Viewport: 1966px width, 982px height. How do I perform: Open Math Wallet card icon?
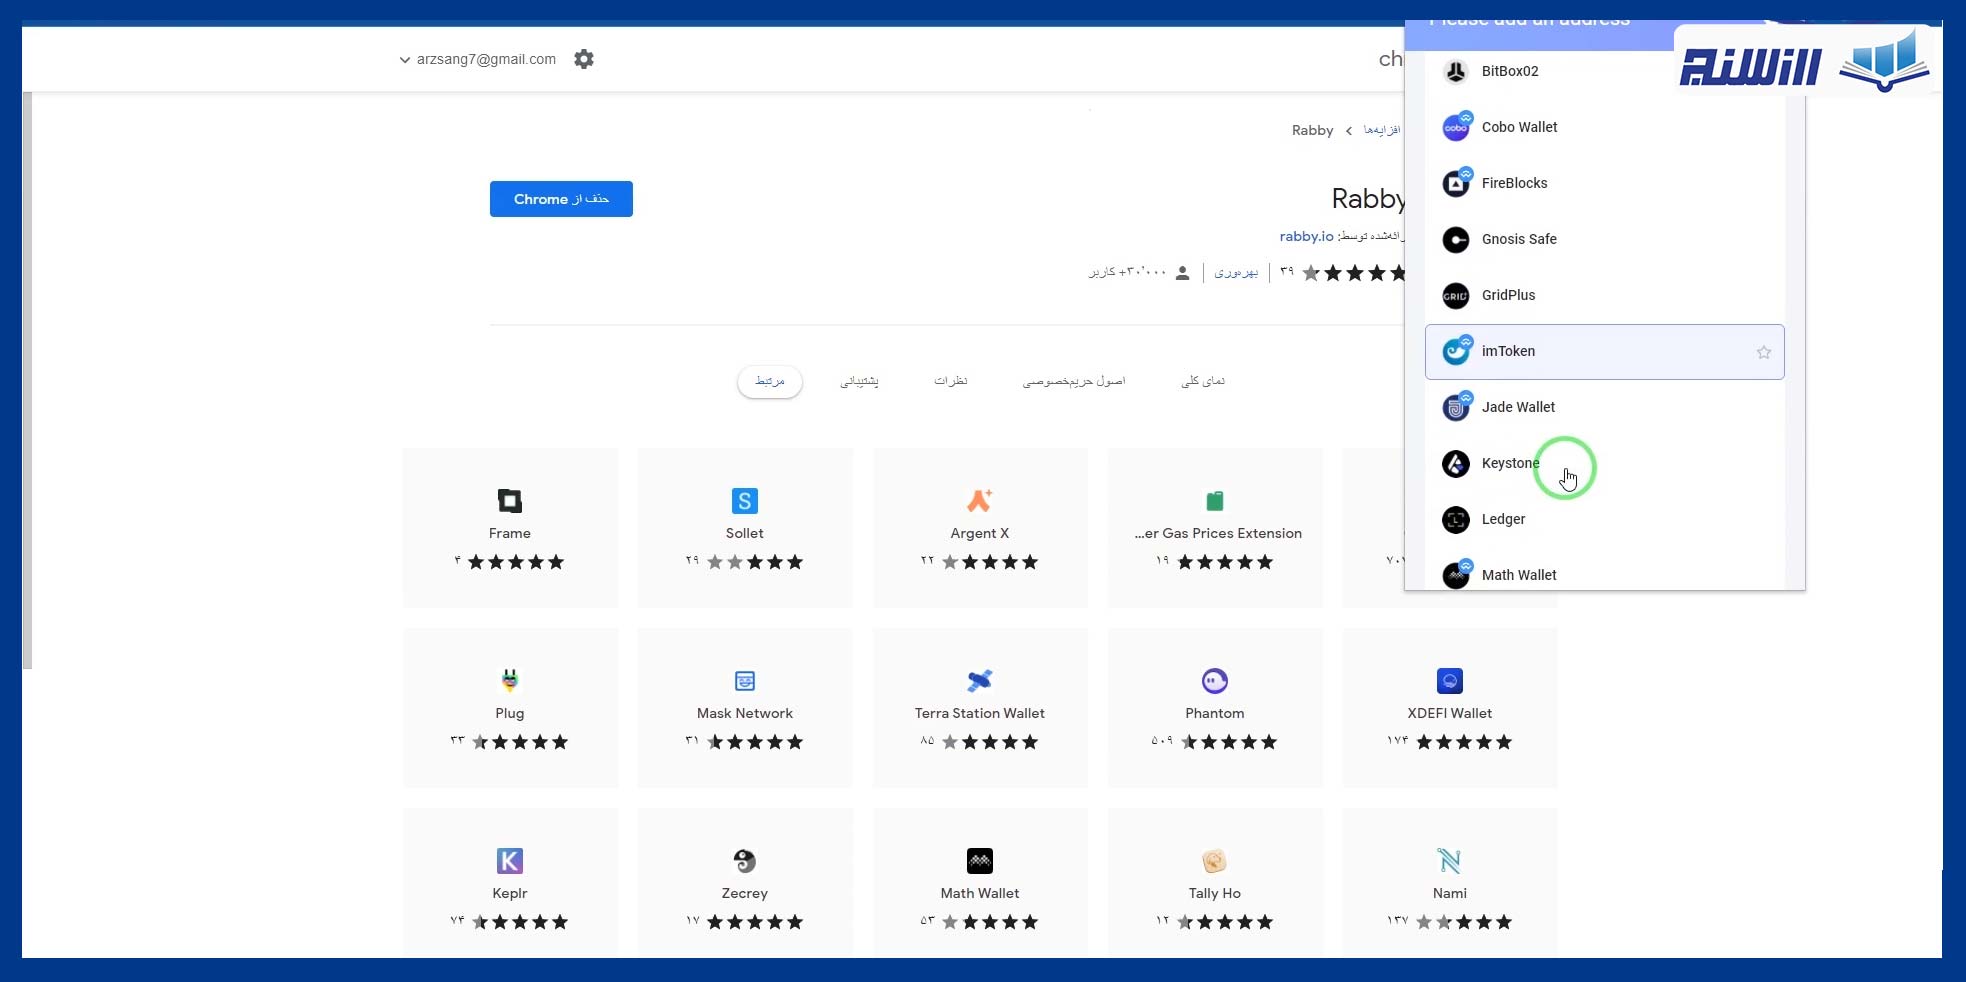tap(980, 861)
